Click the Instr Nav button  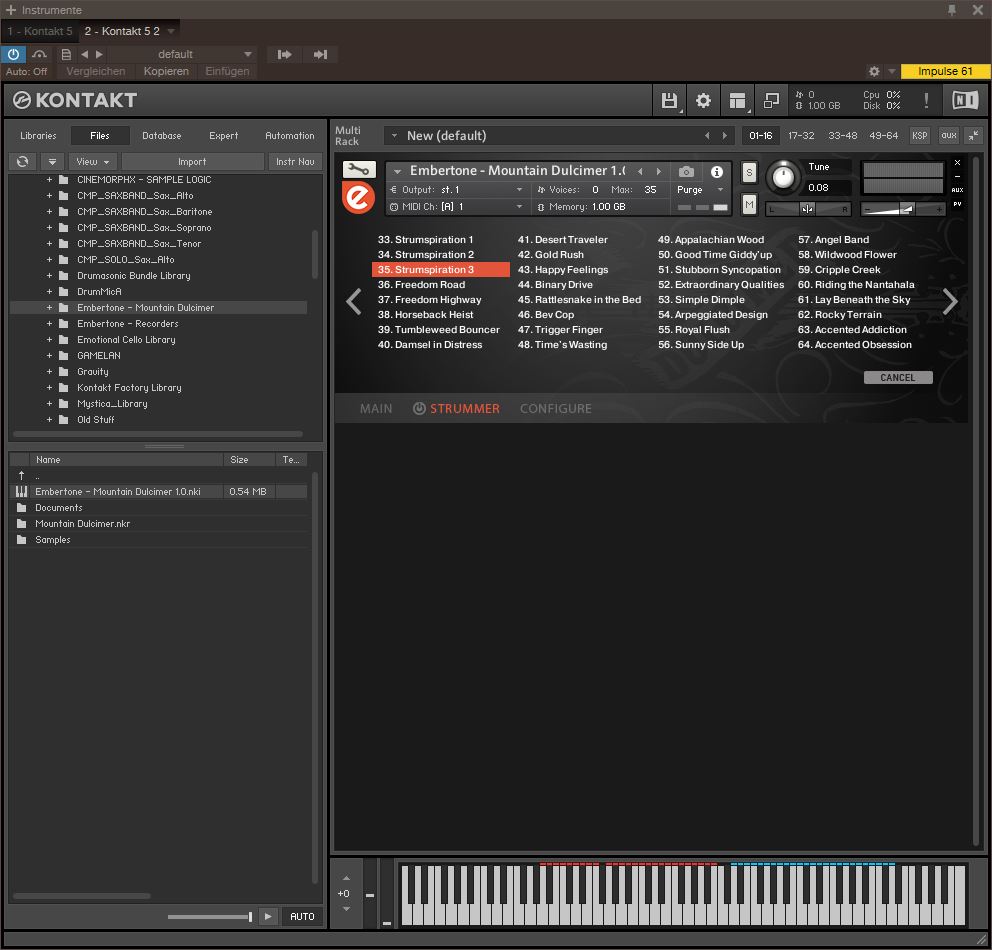295,161
